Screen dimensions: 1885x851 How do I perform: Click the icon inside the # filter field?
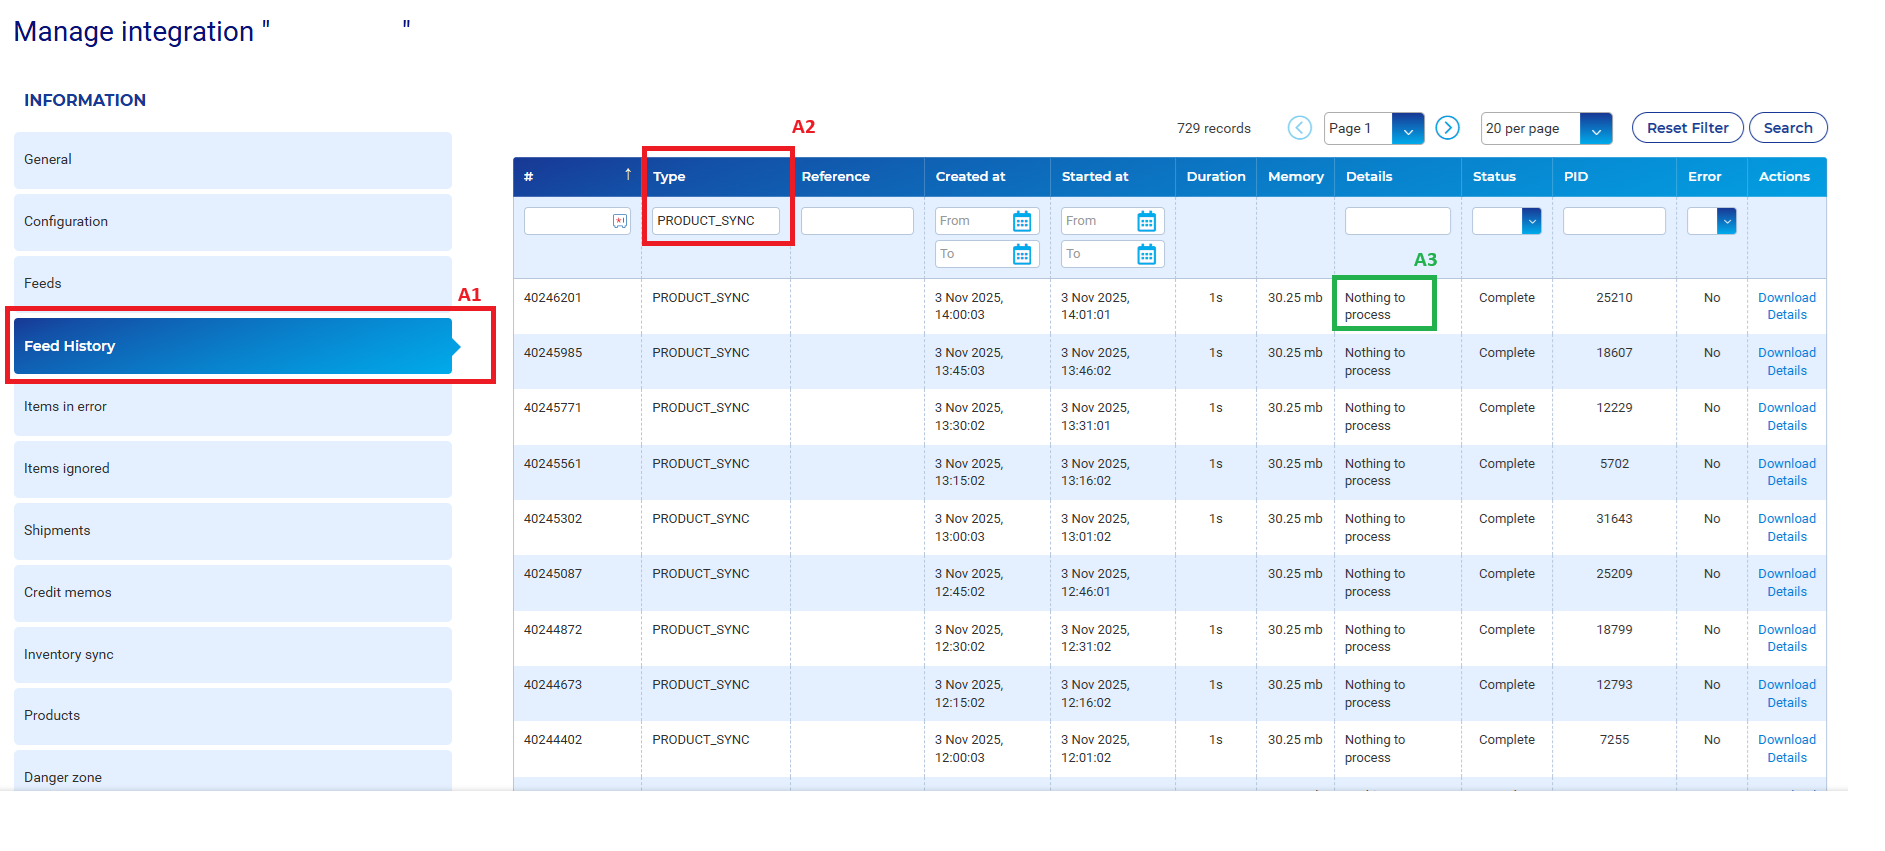click(x=620, y=221)
